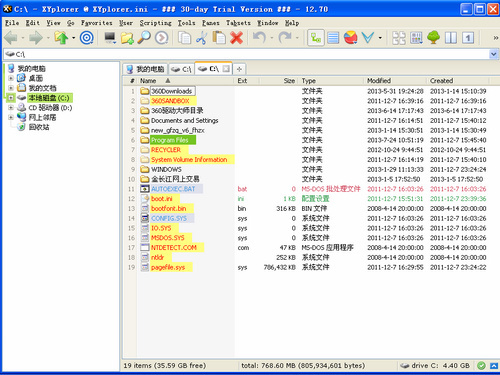Image resolution: width=500 pixels, height=375 pixels.
Task: Click the thumbnails view grid icon
Action: (399, 38)
